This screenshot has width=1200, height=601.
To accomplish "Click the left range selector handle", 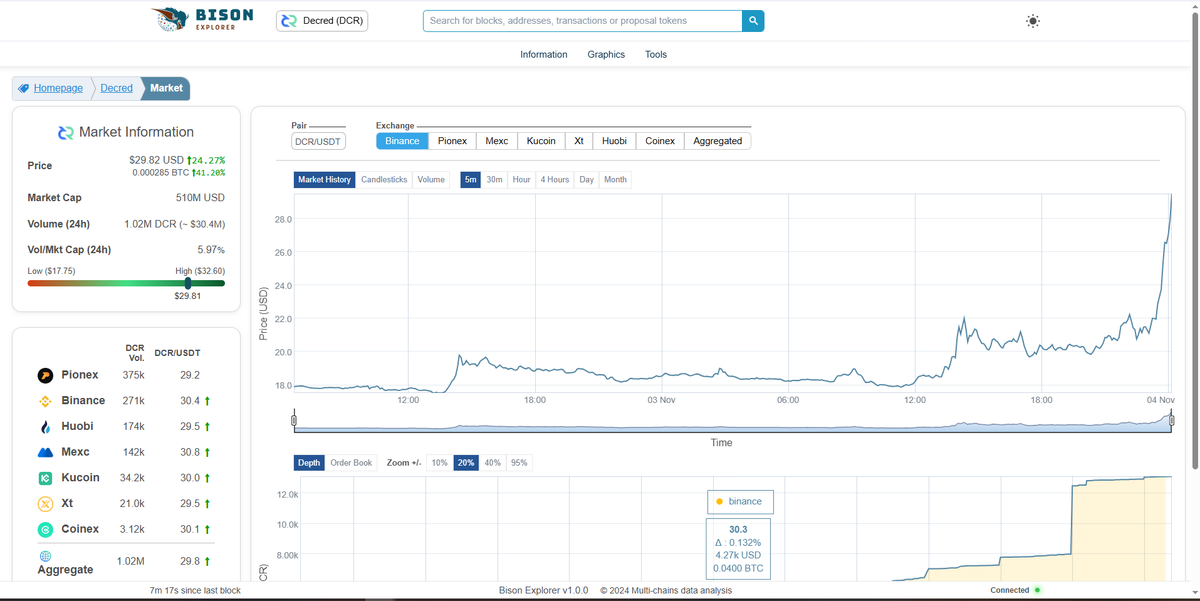I will [x=294, y=421].
